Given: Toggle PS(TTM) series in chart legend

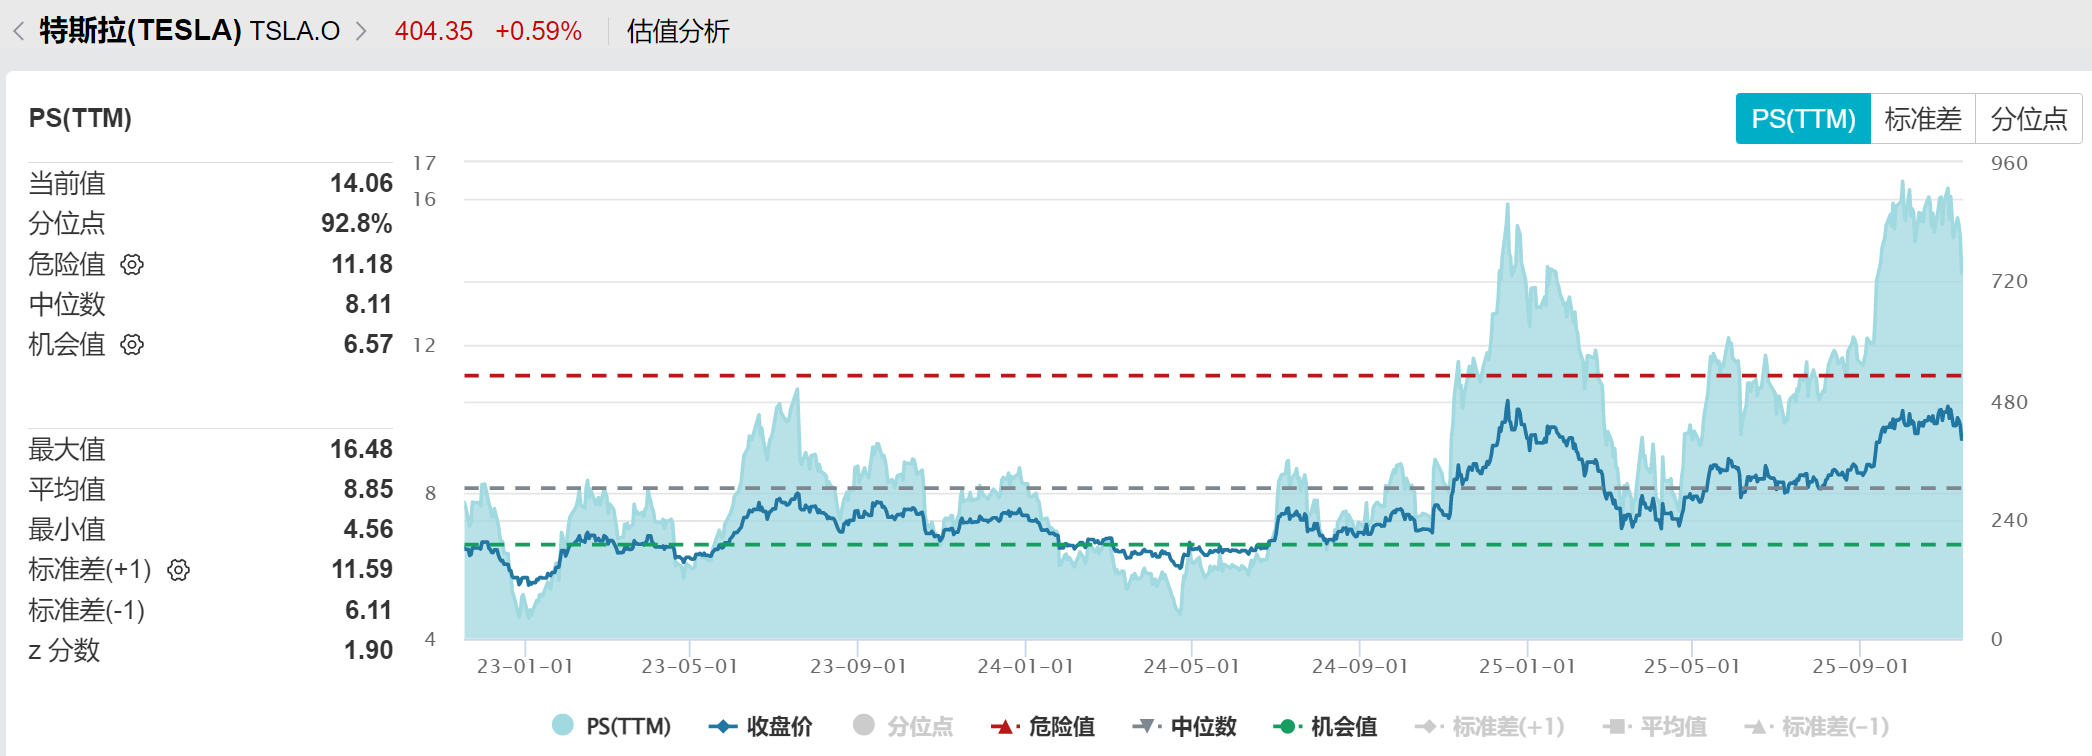Looking at the screenshot, I should coord(611,726).
